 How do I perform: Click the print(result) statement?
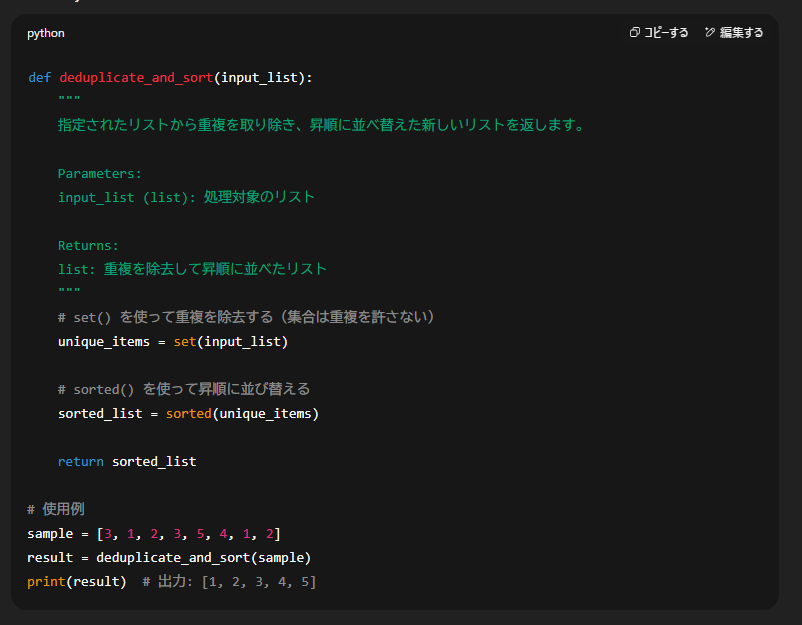click(x=77, y=581)
